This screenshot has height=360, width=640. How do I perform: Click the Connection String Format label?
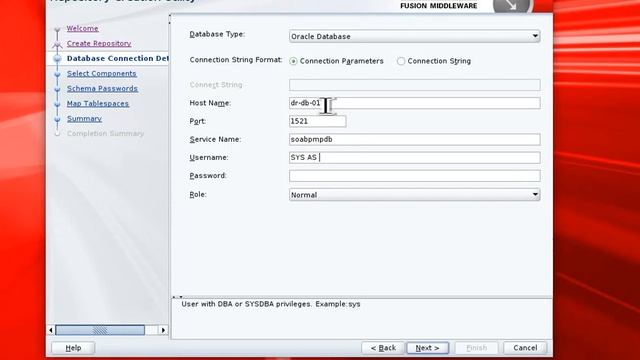point(236,60)
